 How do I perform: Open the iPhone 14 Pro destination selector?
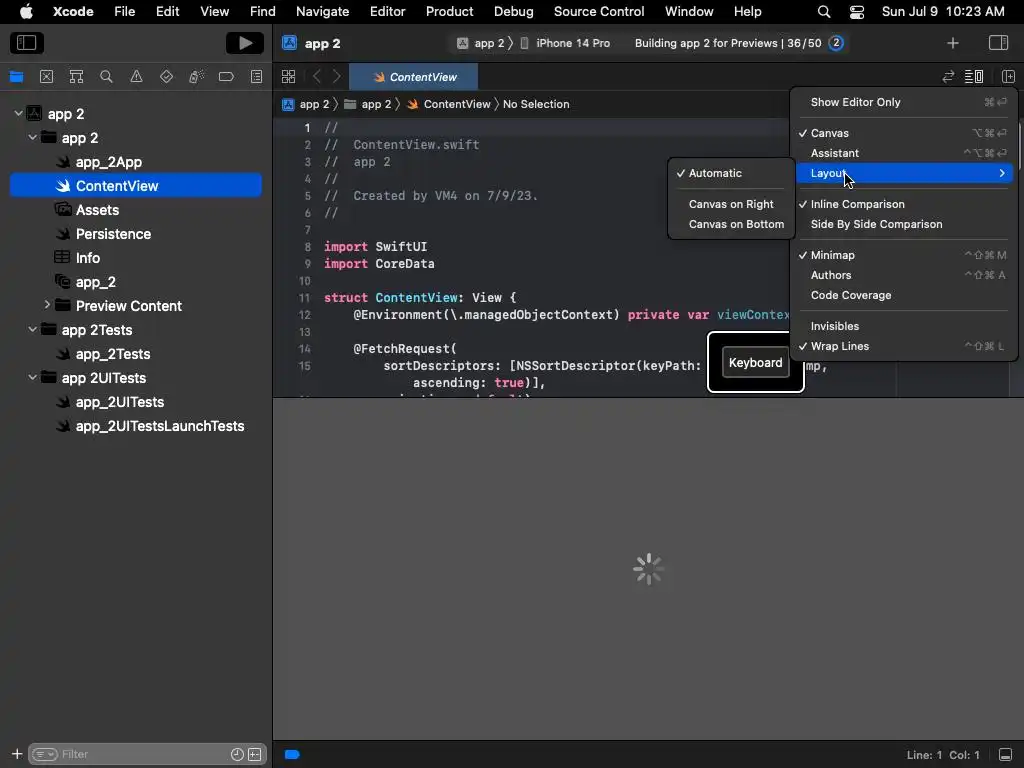point(565,43)
